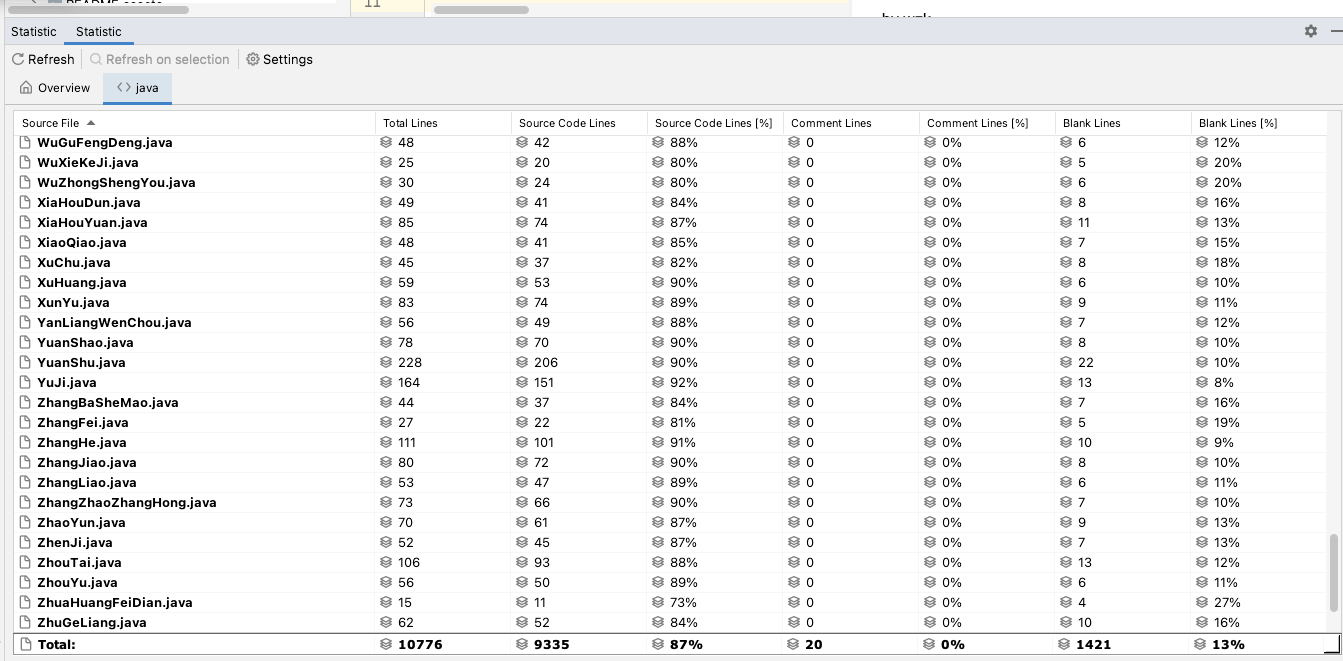Select the ZhouTai.java file name

click(79, 562)
